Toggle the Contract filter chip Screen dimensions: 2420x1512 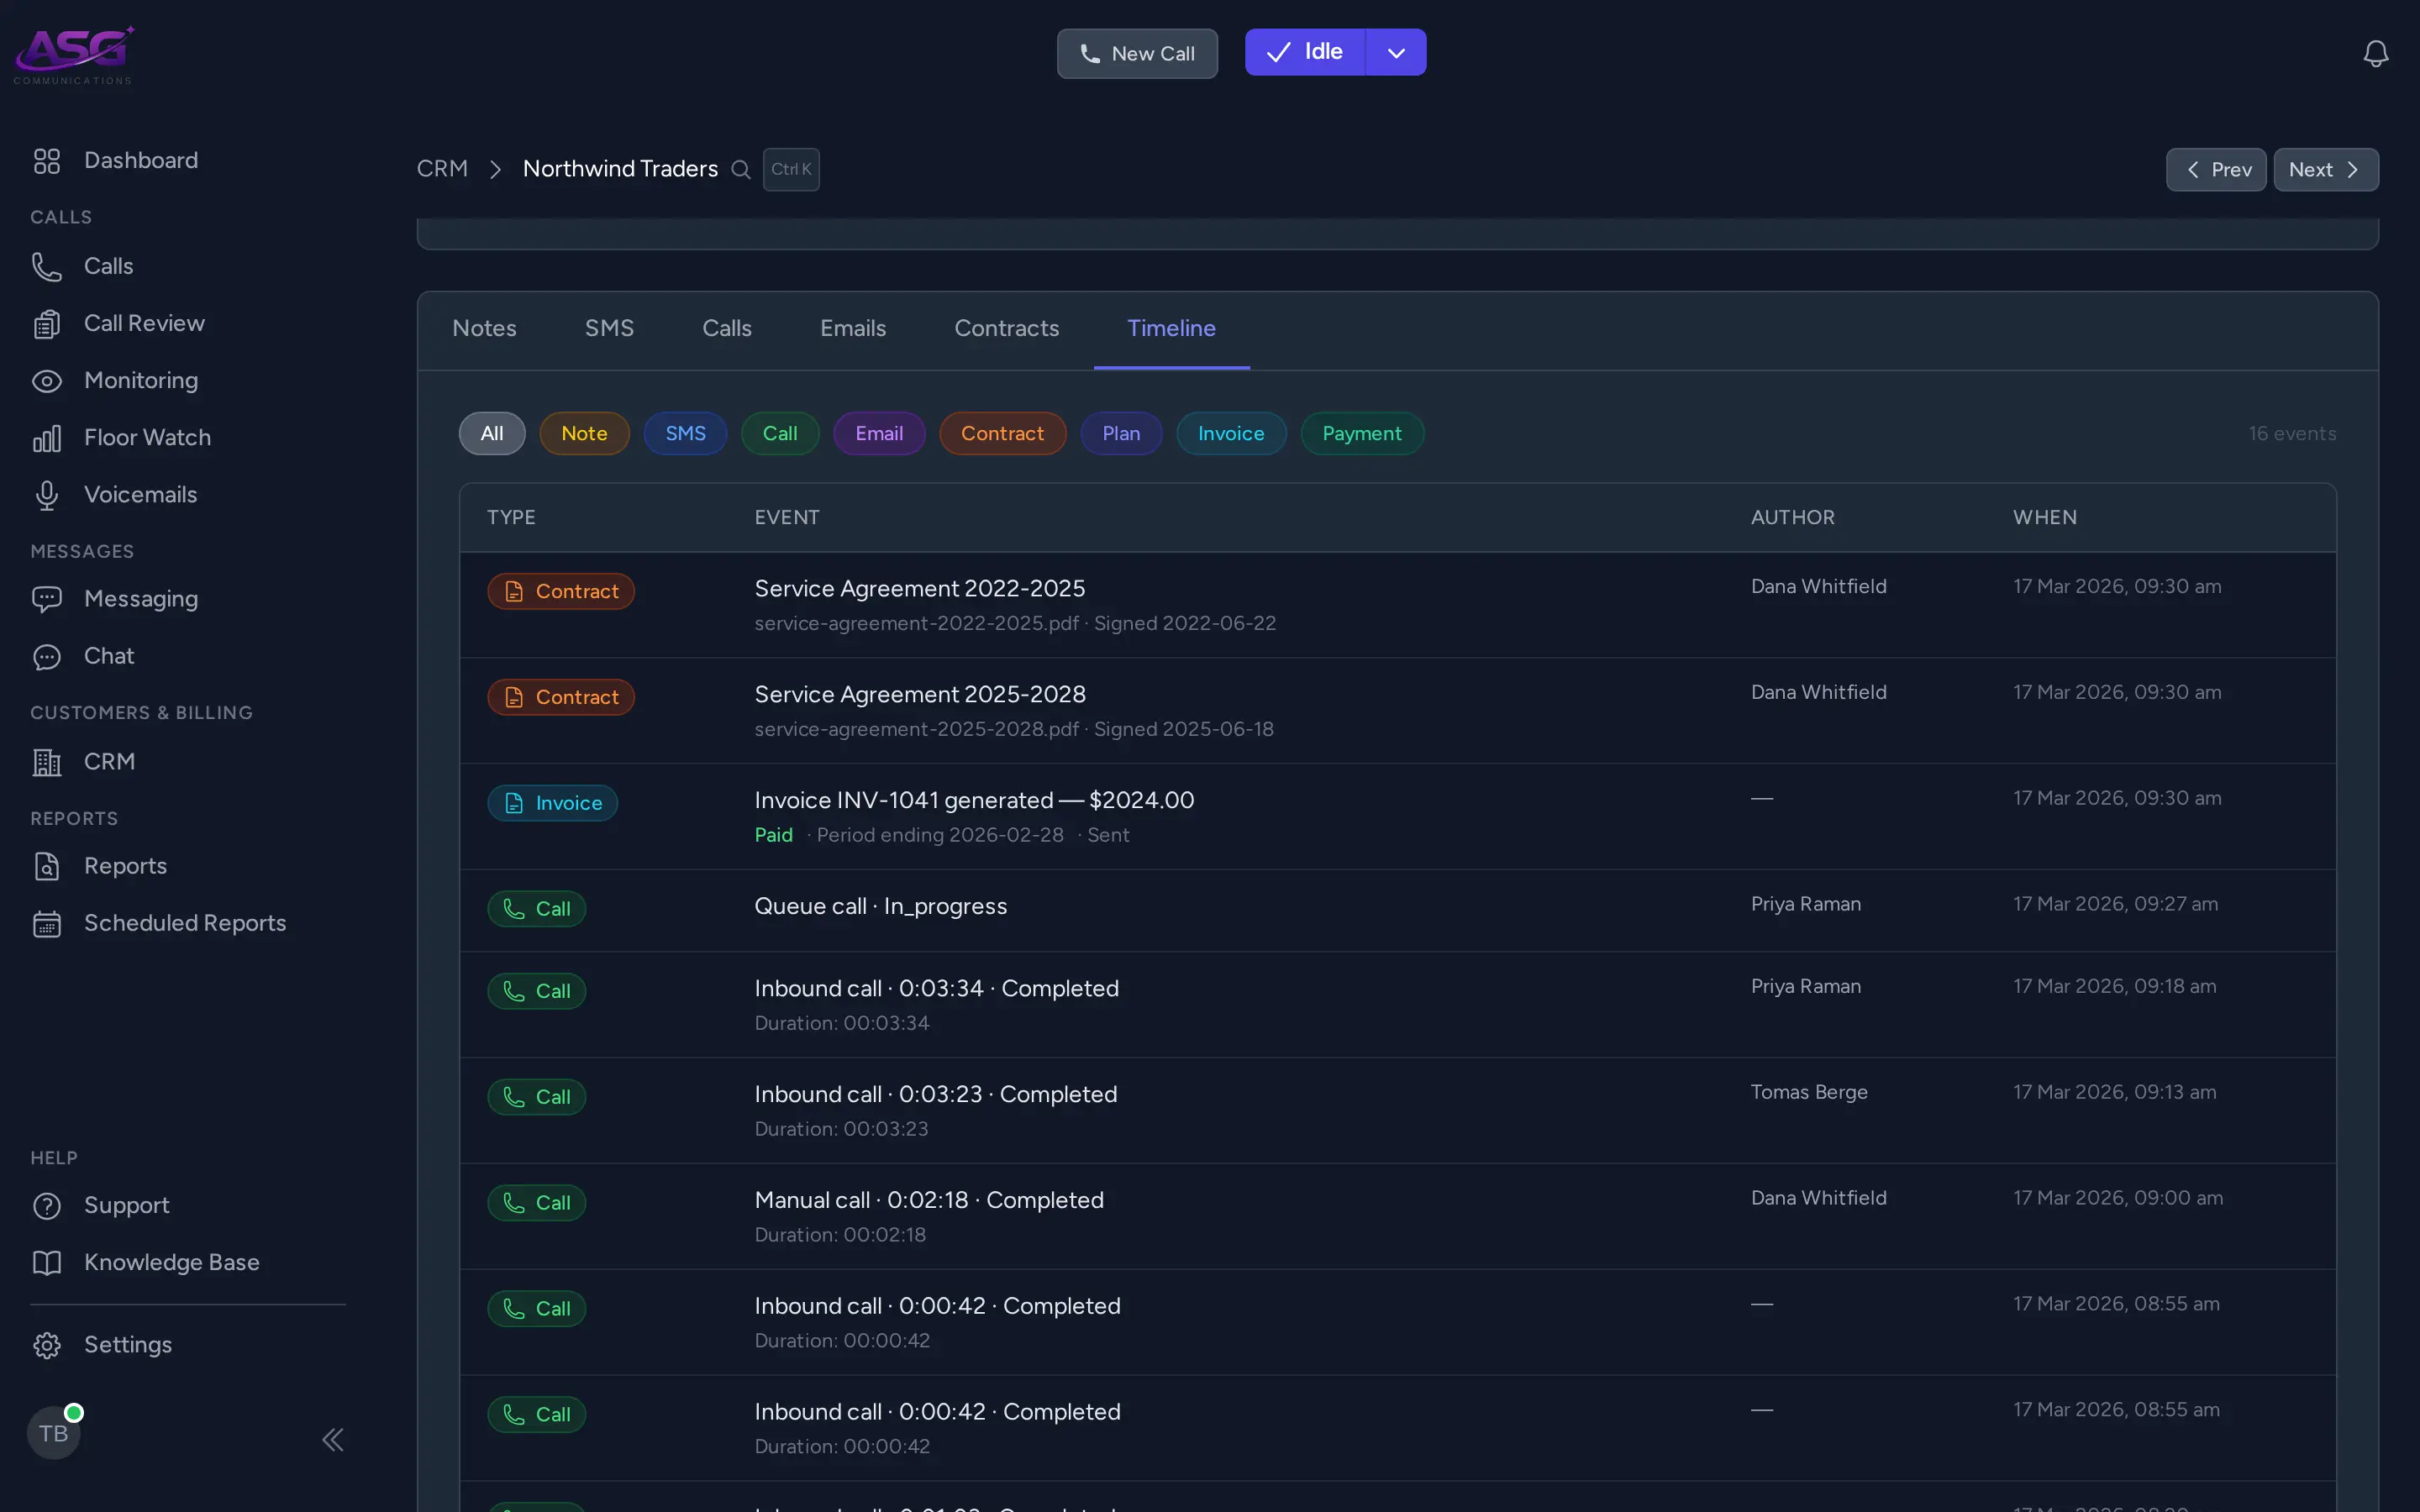coord(1002,433)
